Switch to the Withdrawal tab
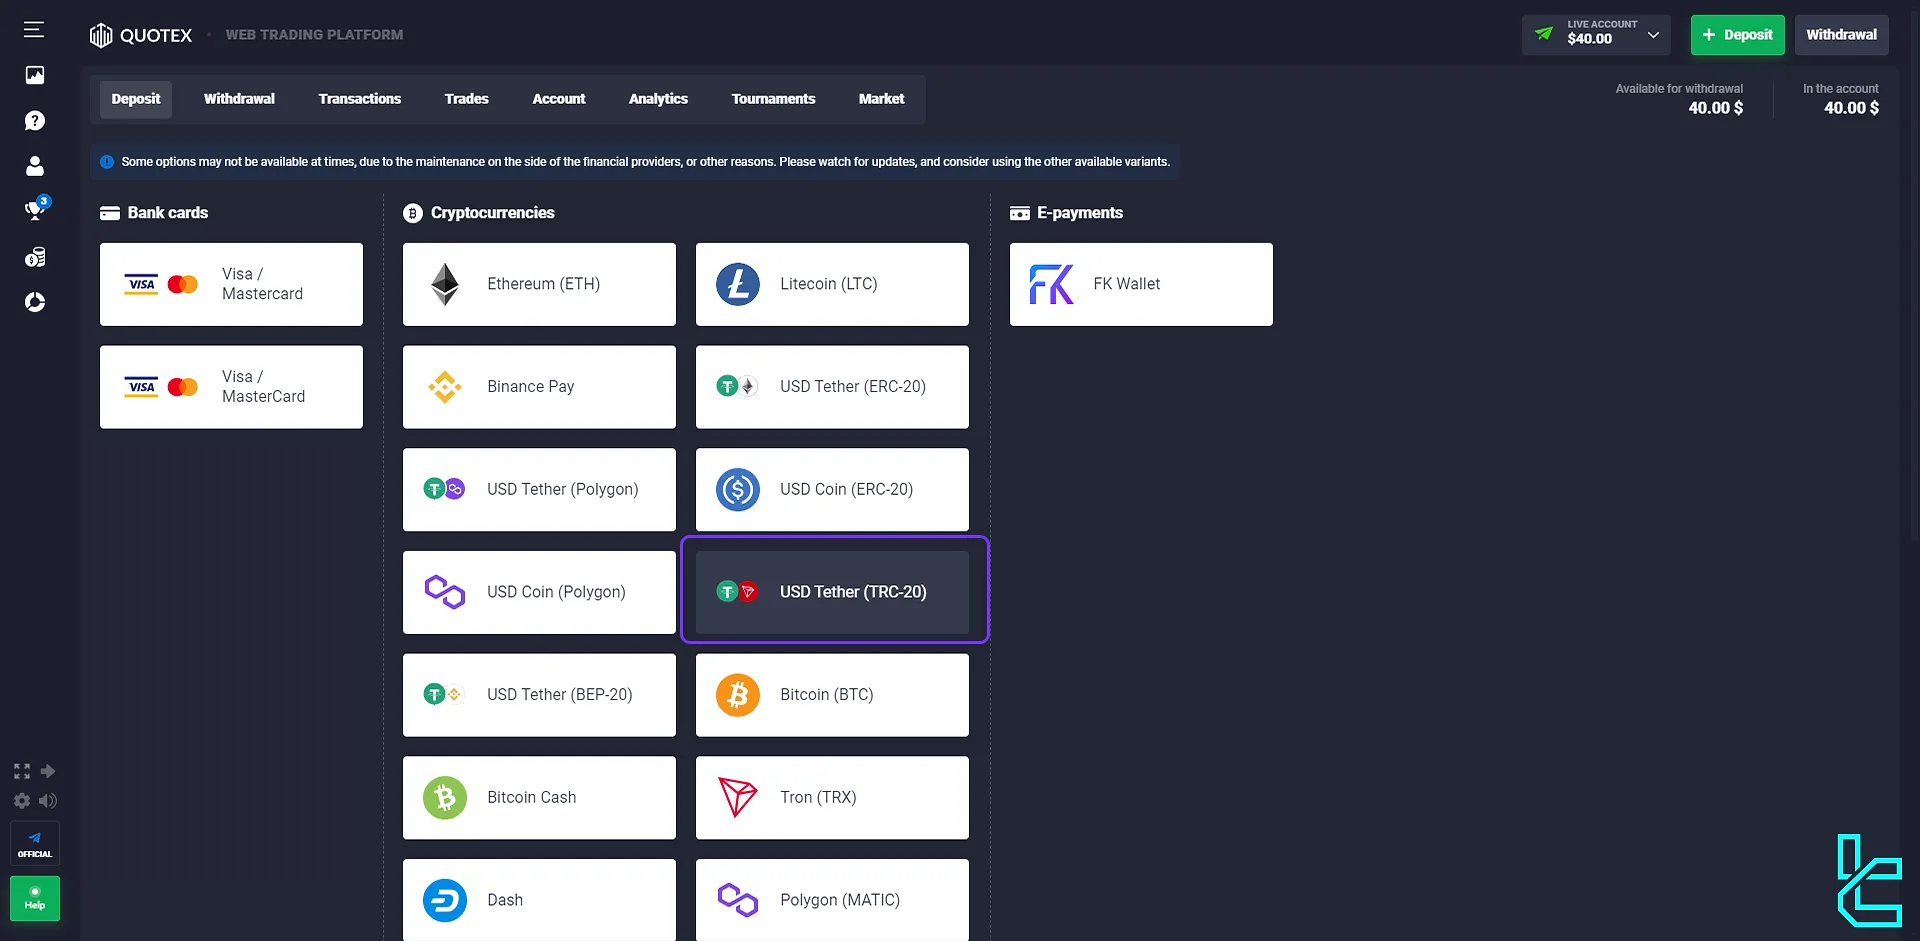 click(239, 99)
